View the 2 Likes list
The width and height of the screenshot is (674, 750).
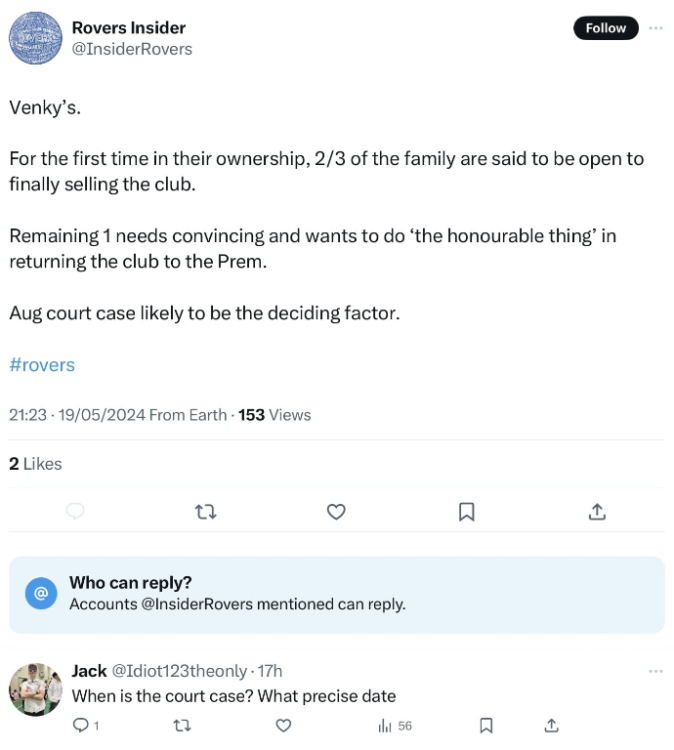point(35,464)
